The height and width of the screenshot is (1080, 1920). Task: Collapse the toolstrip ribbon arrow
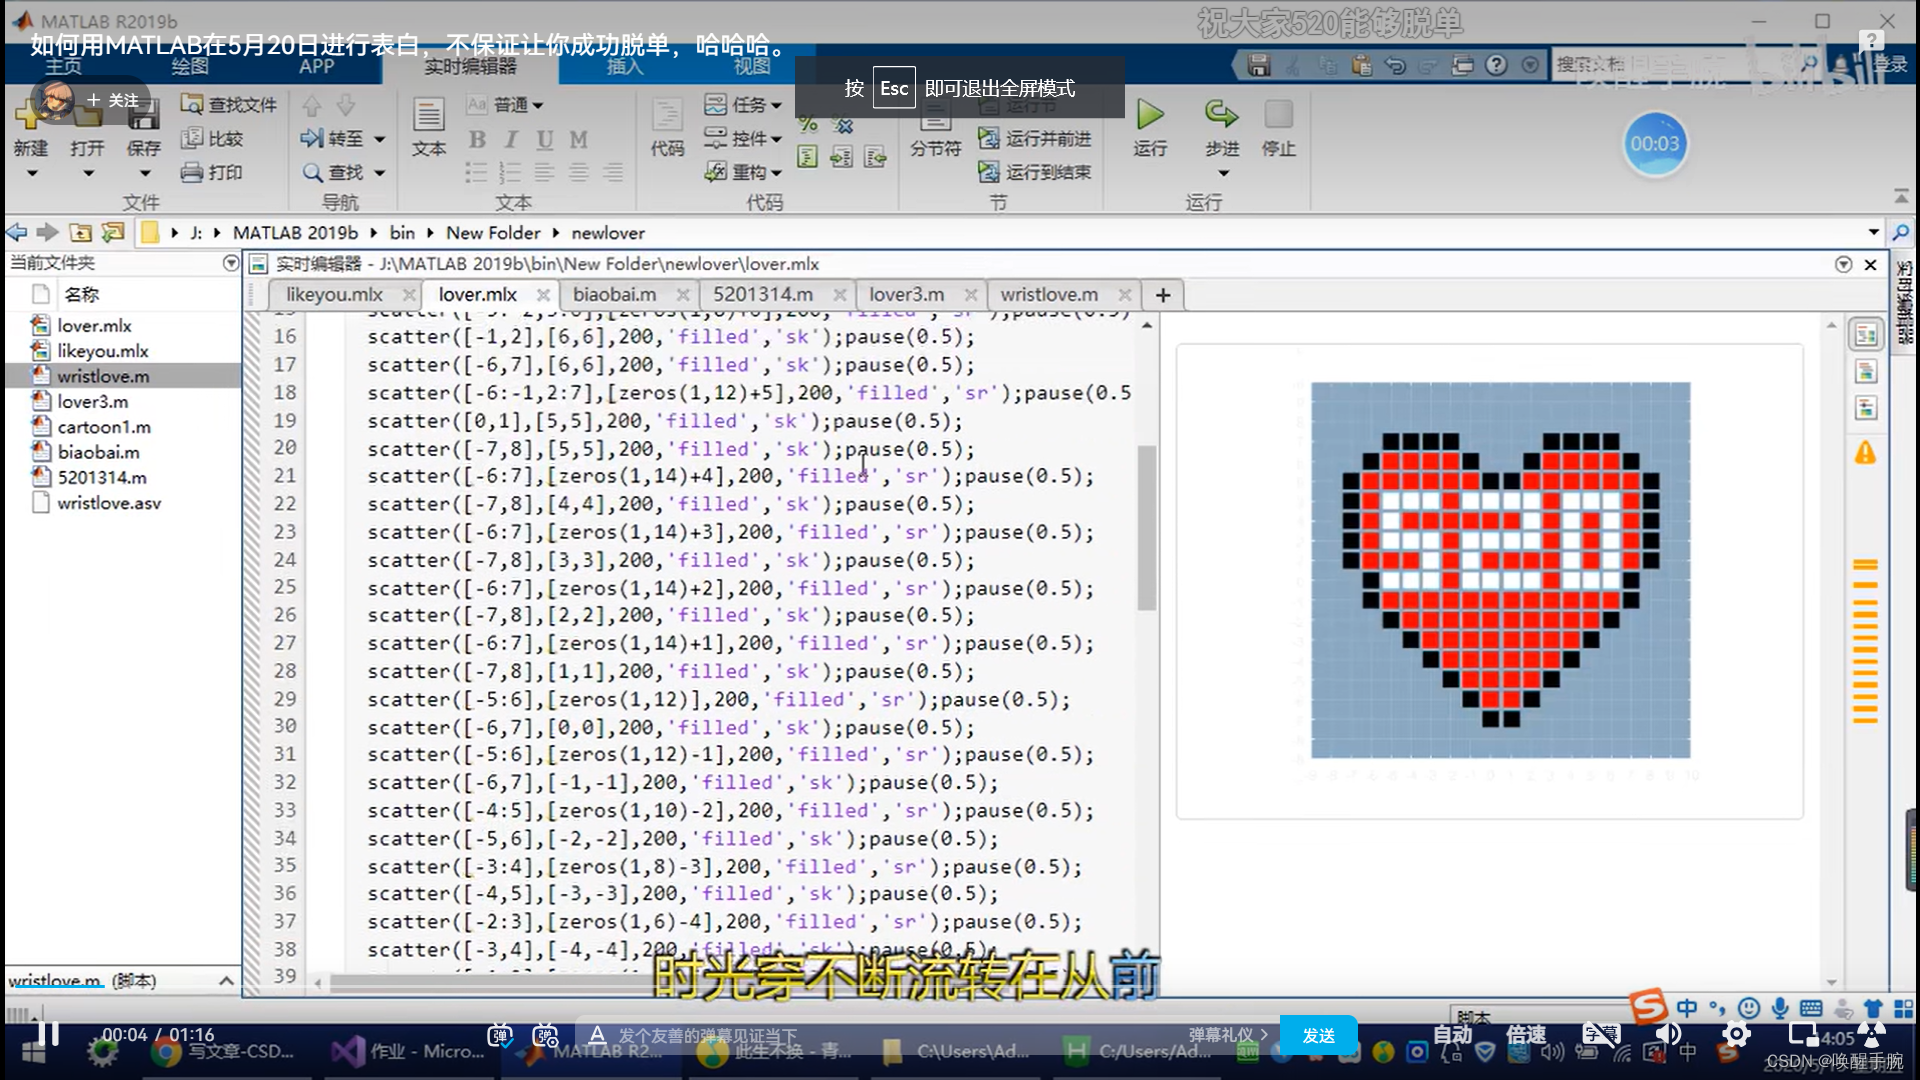coord(1901,195)
